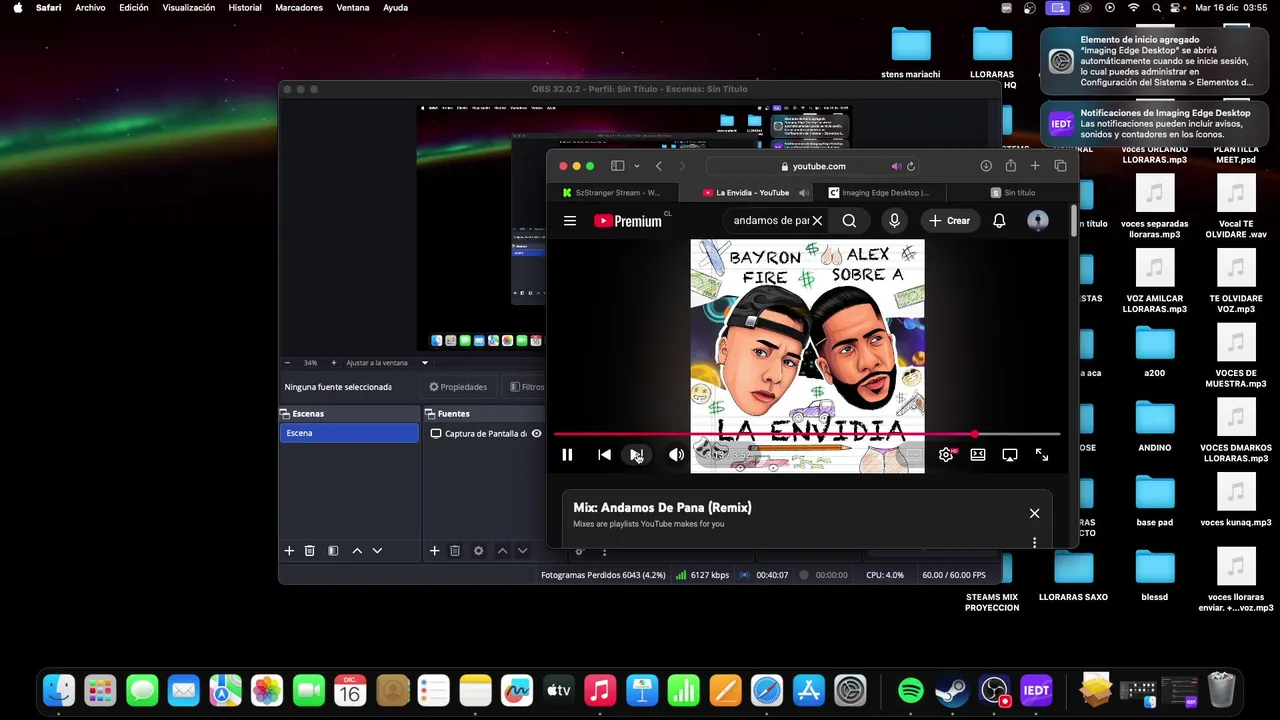Open YouTube notifications bell

[x=999, y=221]
